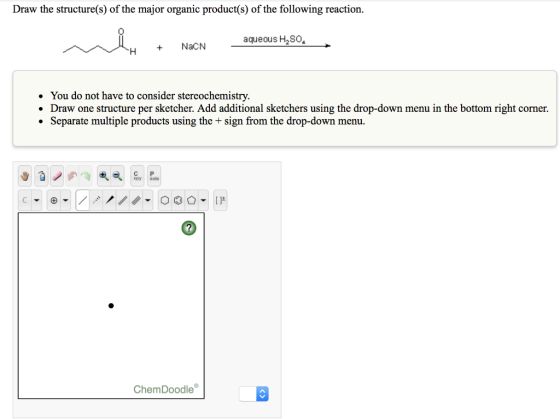Open the bond types dropdown arrow
The width and height of the screenshot is (560, 419).
pos(148,200)
